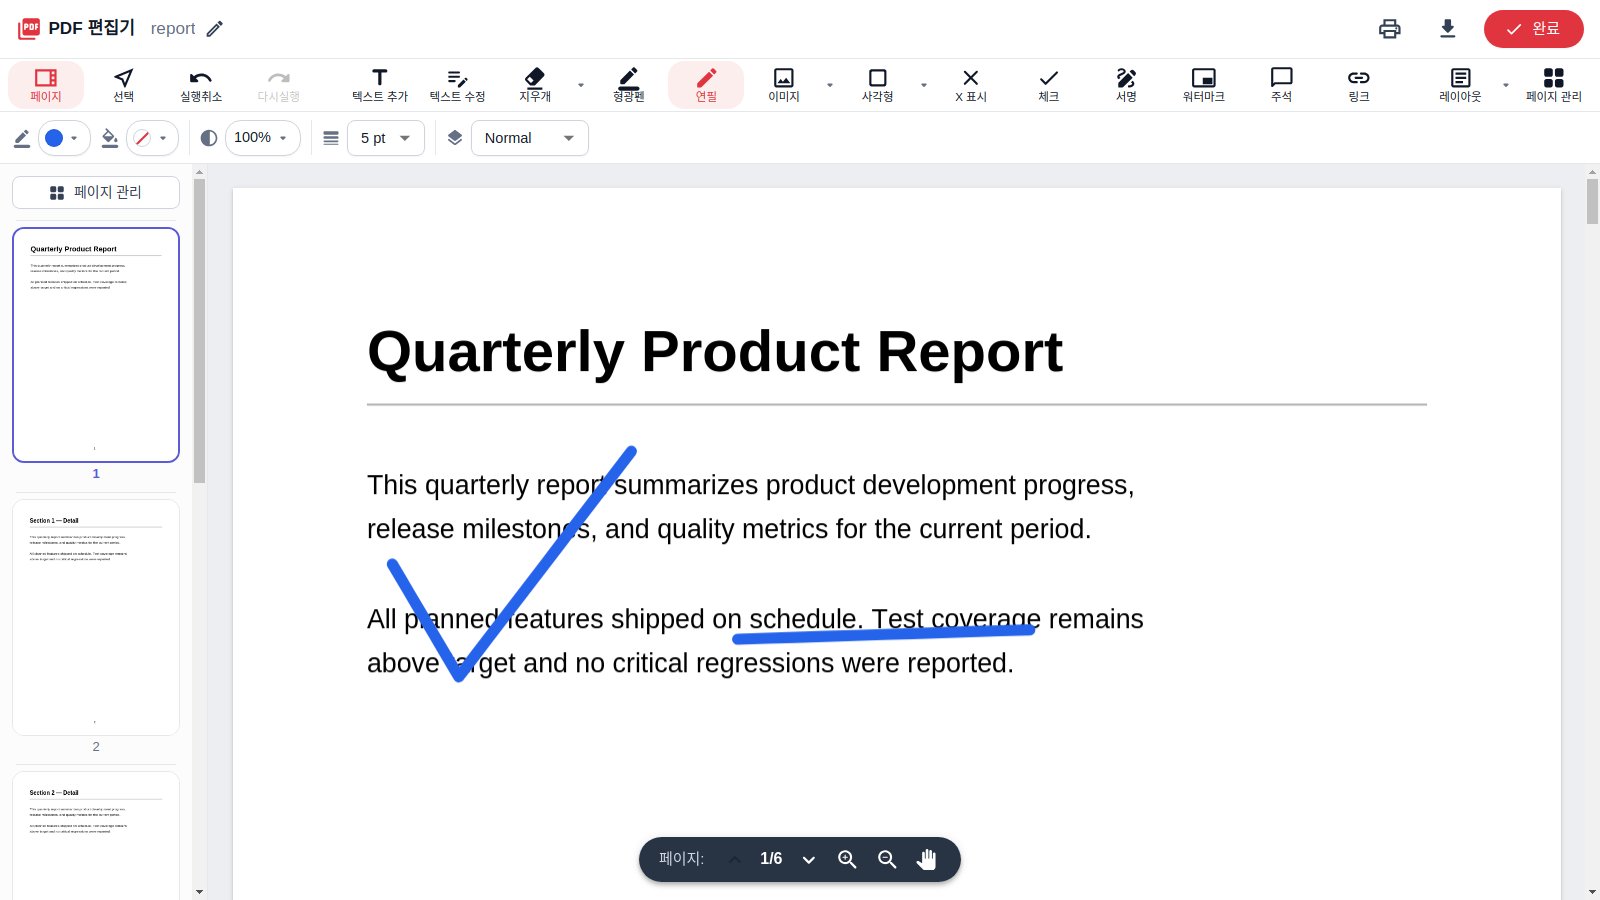Click the report file name
The height and width of the screenshot is (900, 1600).
coord(173,29)
